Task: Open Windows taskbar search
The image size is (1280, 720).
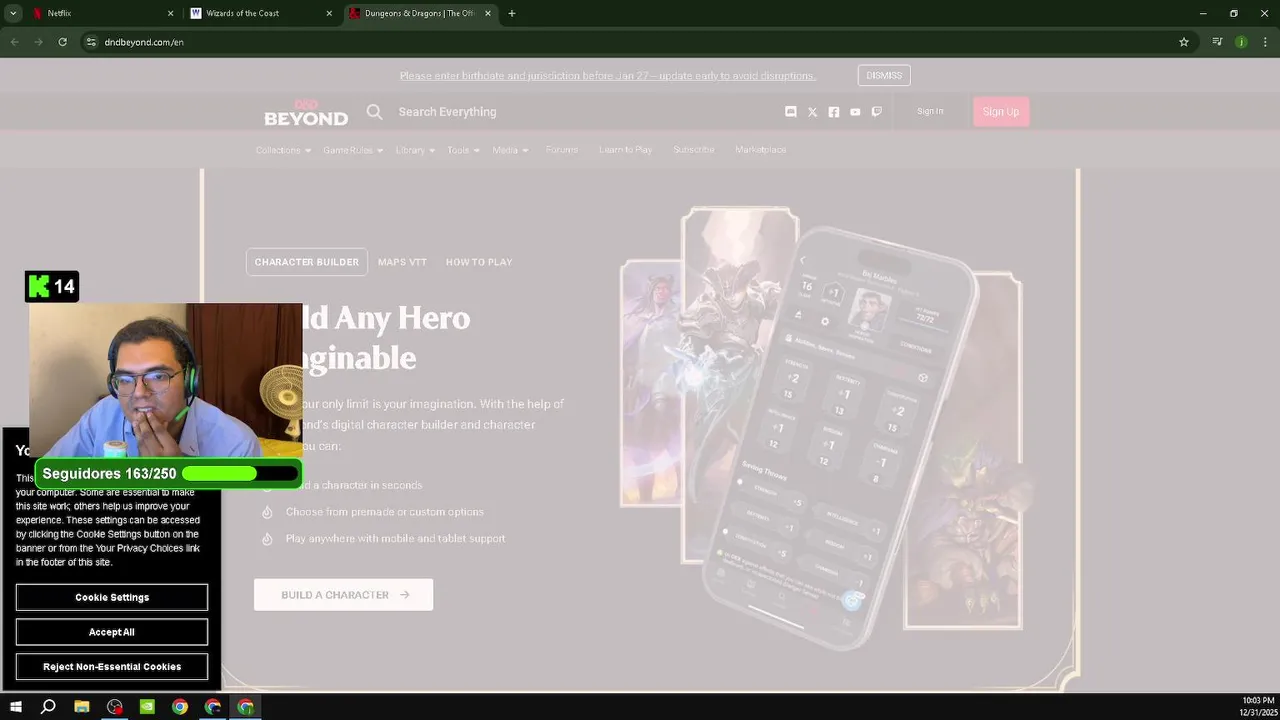Action: 48,707
